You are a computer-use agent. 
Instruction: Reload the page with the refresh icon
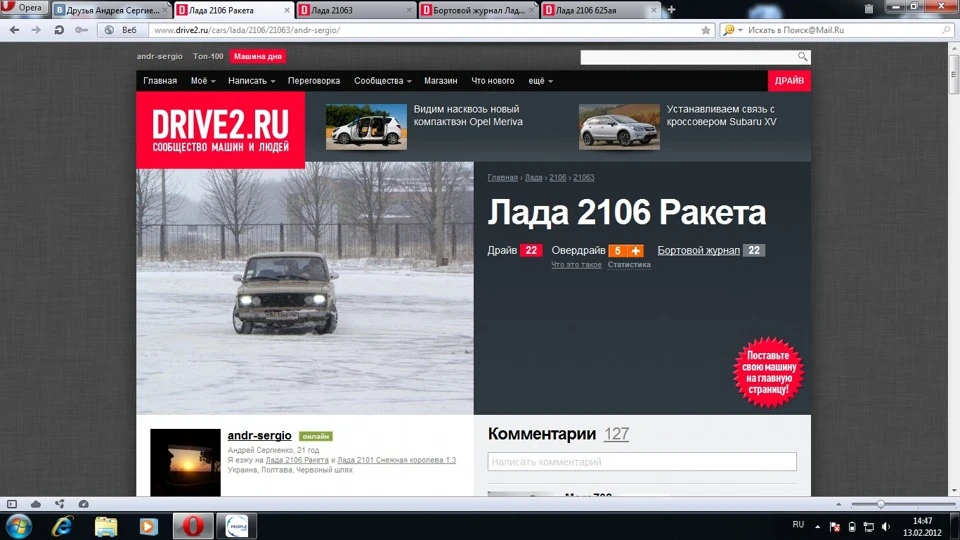tap(59, 30)
